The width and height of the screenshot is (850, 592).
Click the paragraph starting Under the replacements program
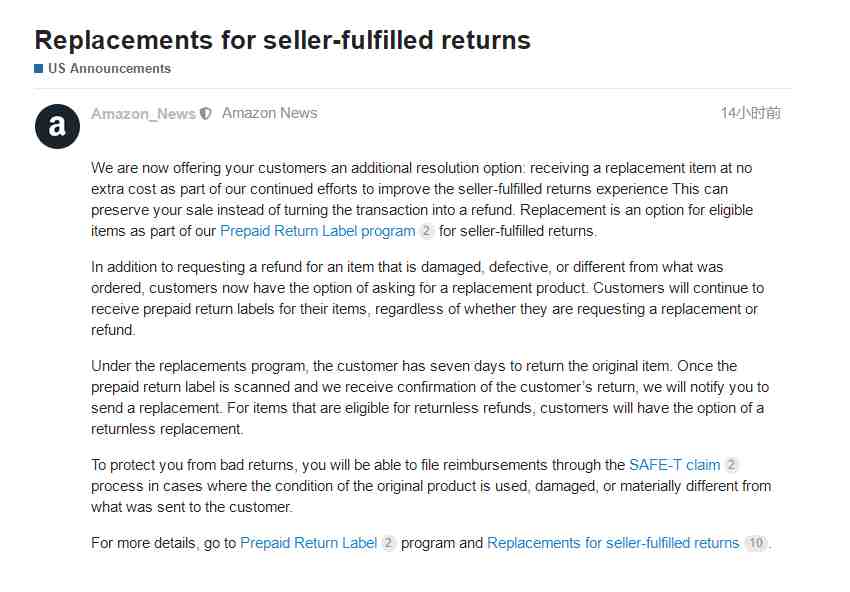pyautogui.click(x=430, y=397)
